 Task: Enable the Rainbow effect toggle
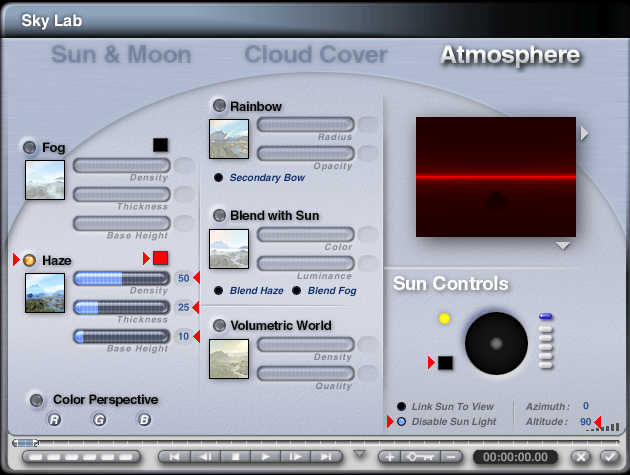219,106
